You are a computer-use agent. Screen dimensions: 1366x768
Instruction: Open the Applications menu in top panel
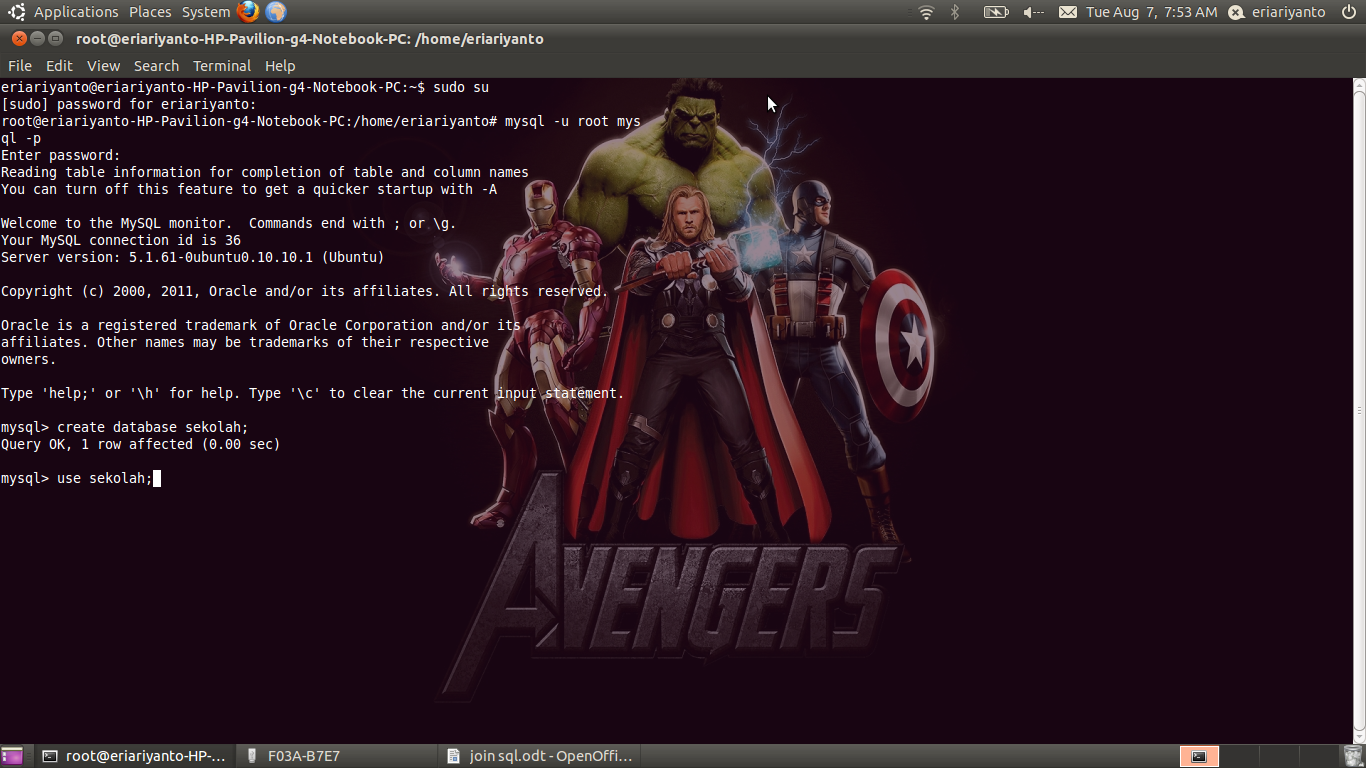click(76, 12)
